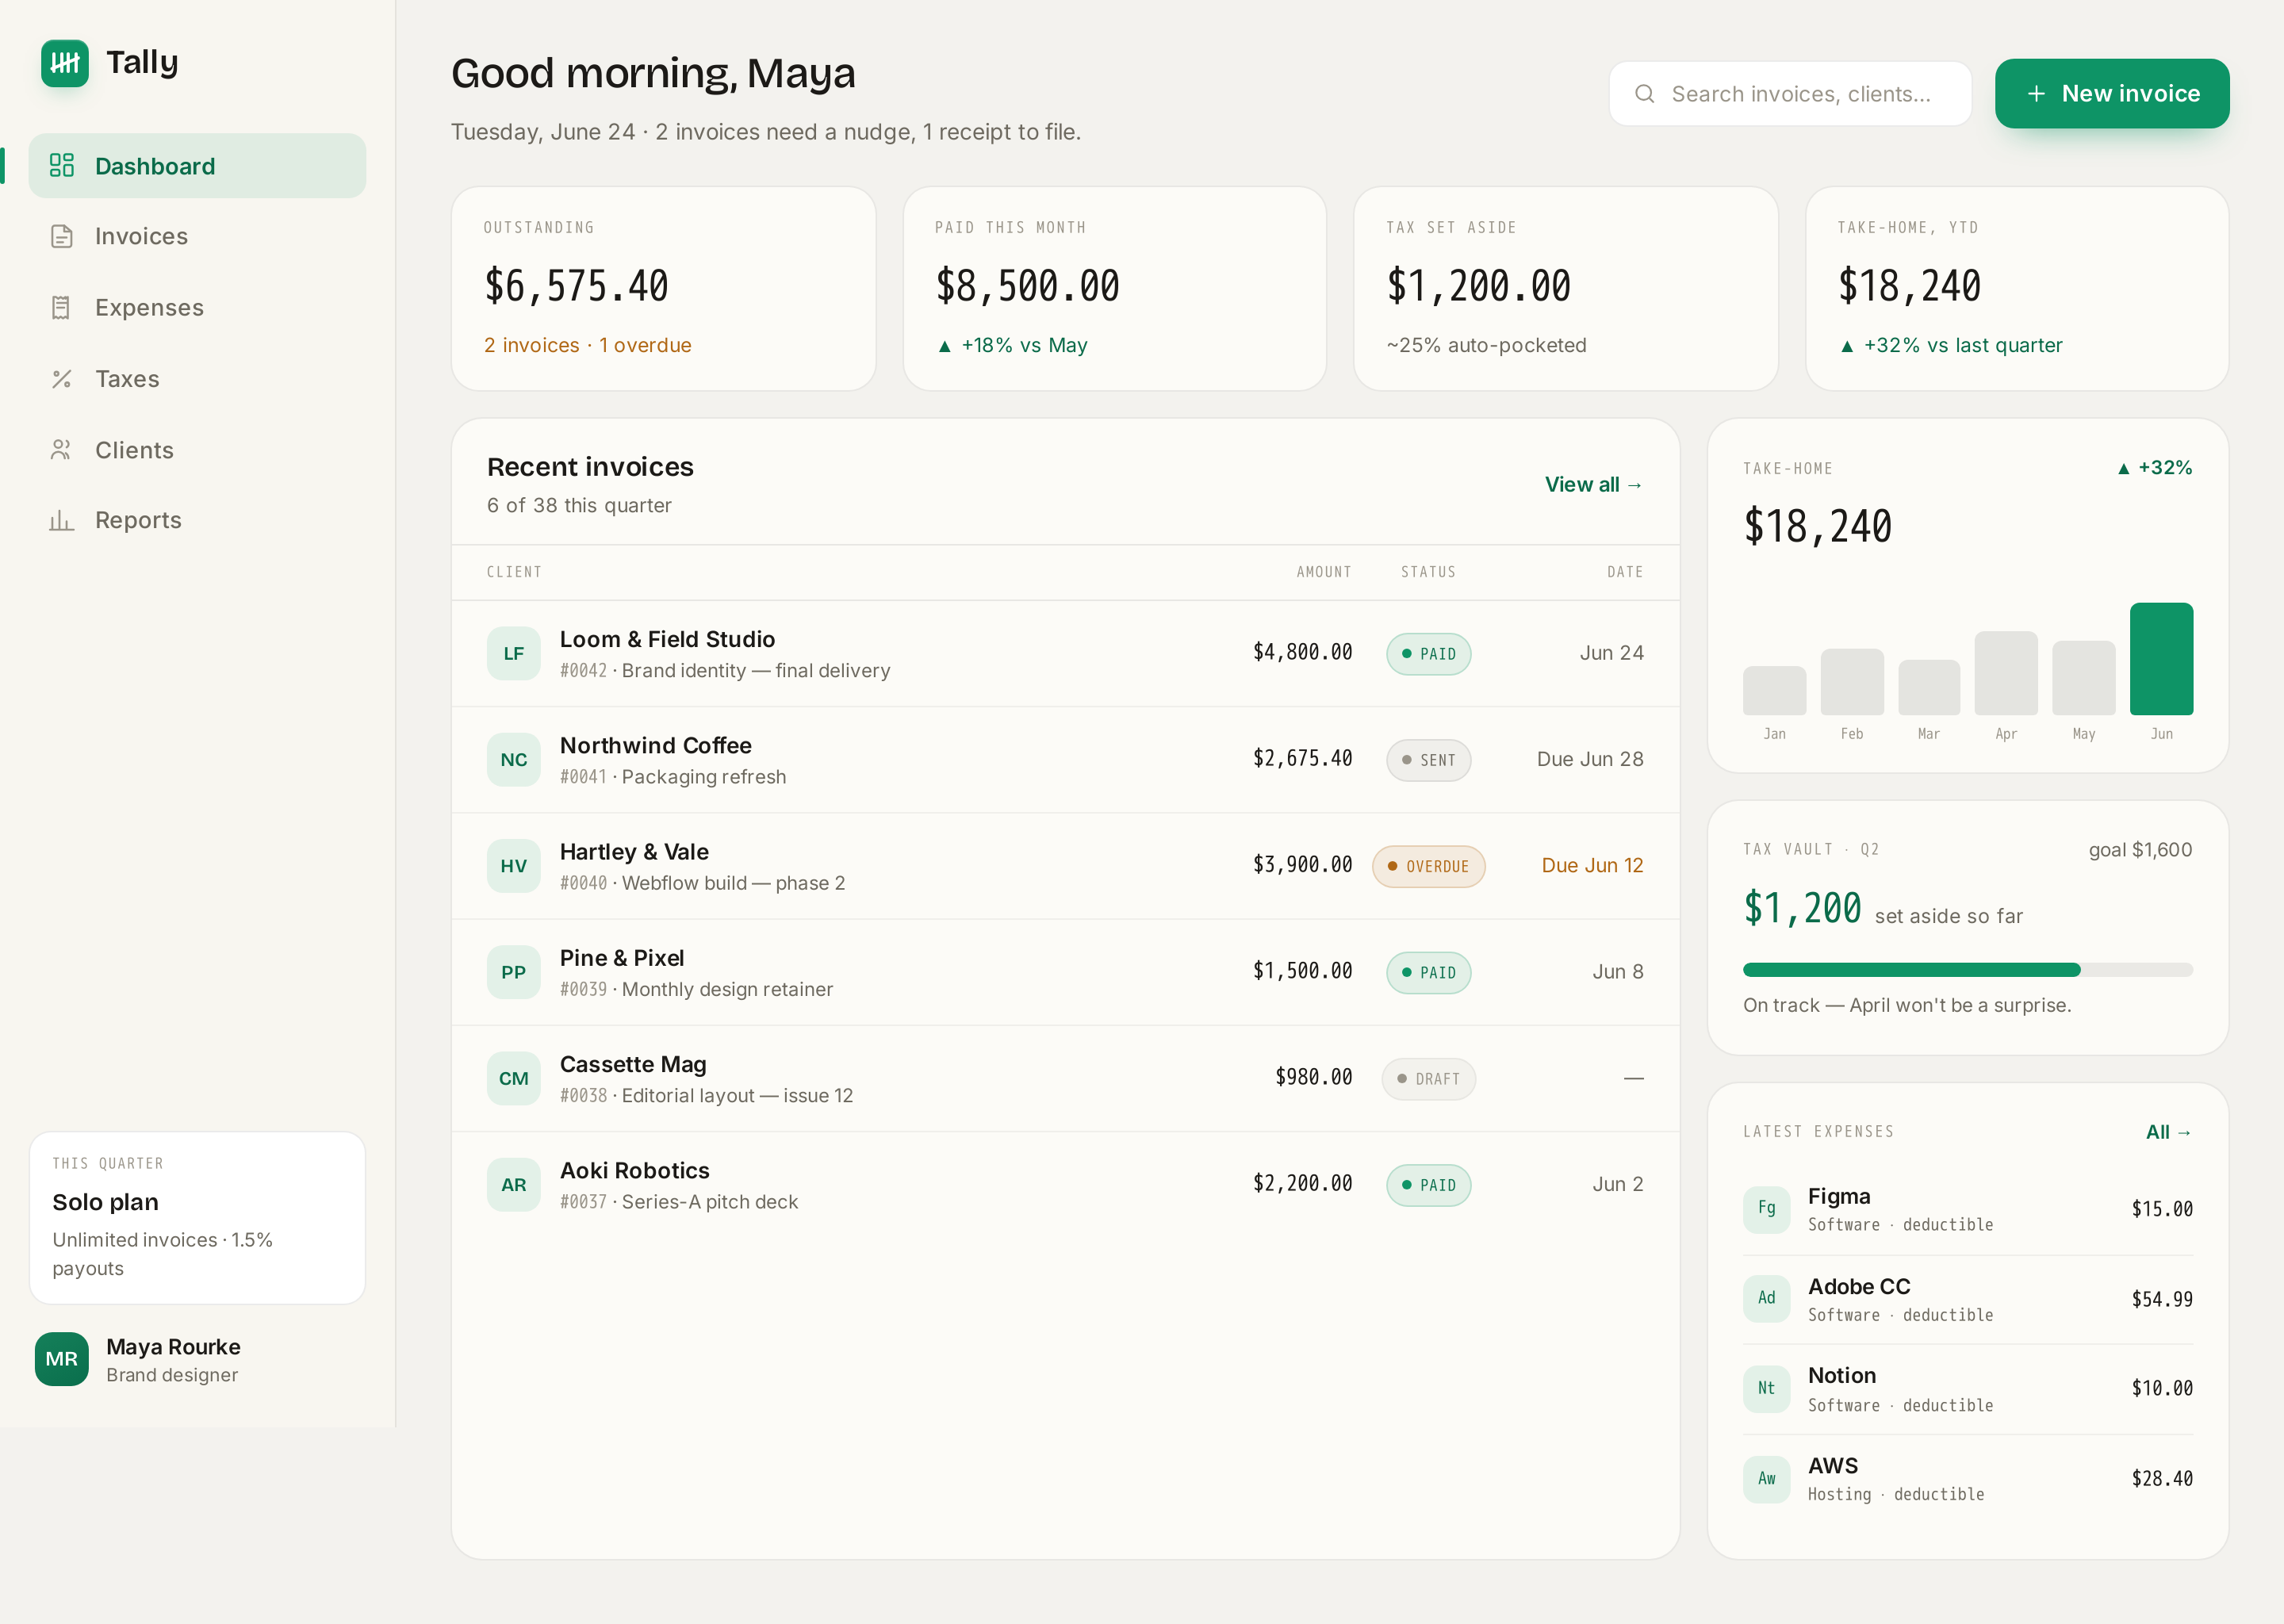The image size is (2284, 1624).
Task: Click the MR user avatar
Action: (x=62, y=1359)
